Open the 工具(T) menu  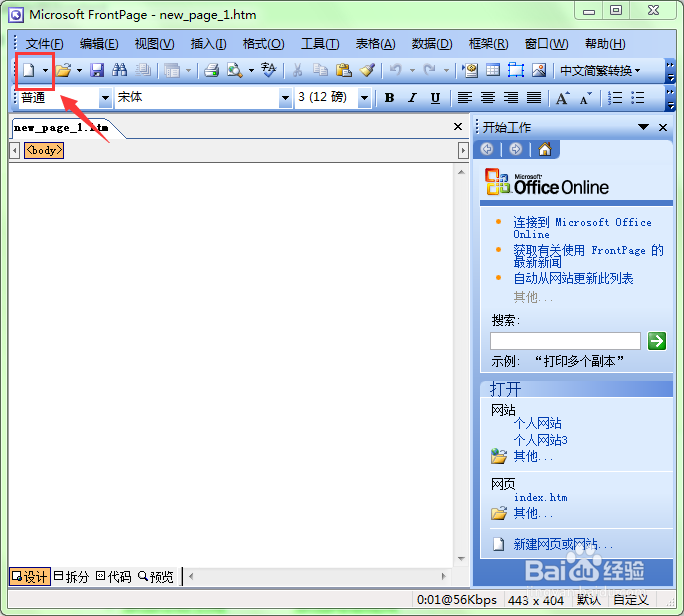[320, 44]
